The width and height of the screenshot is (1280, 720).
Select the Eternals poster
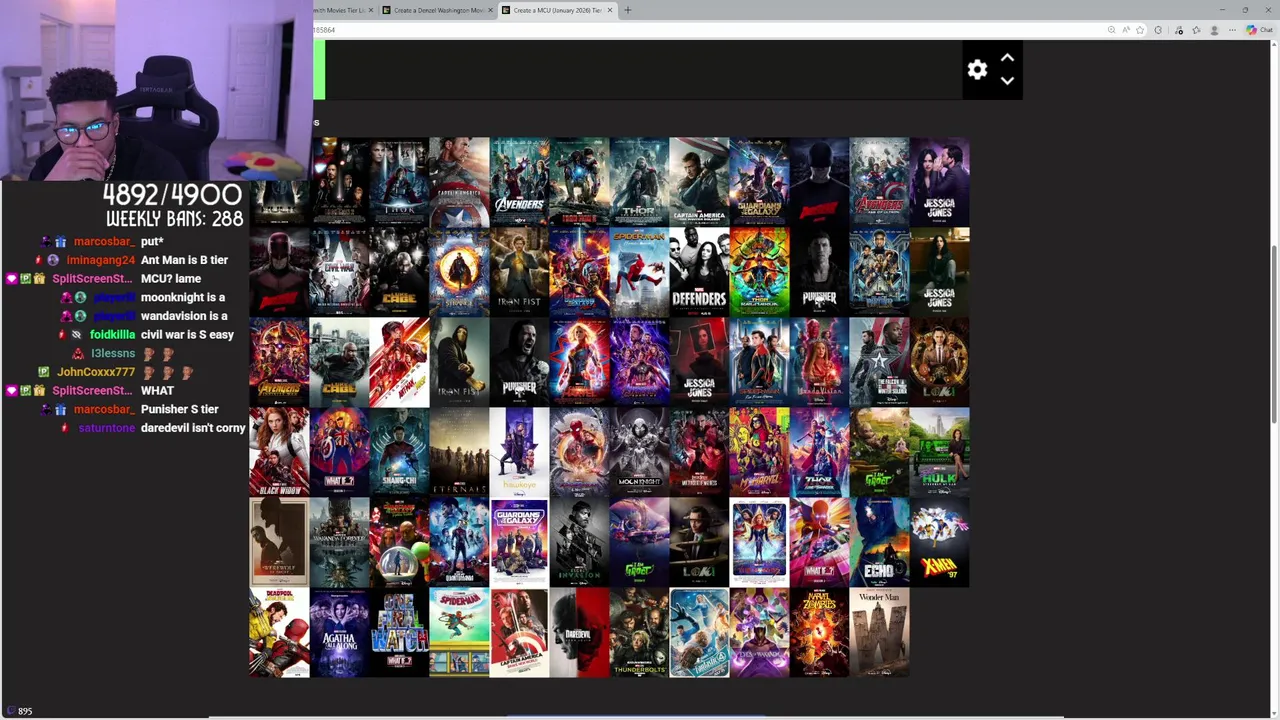(459, 452)
